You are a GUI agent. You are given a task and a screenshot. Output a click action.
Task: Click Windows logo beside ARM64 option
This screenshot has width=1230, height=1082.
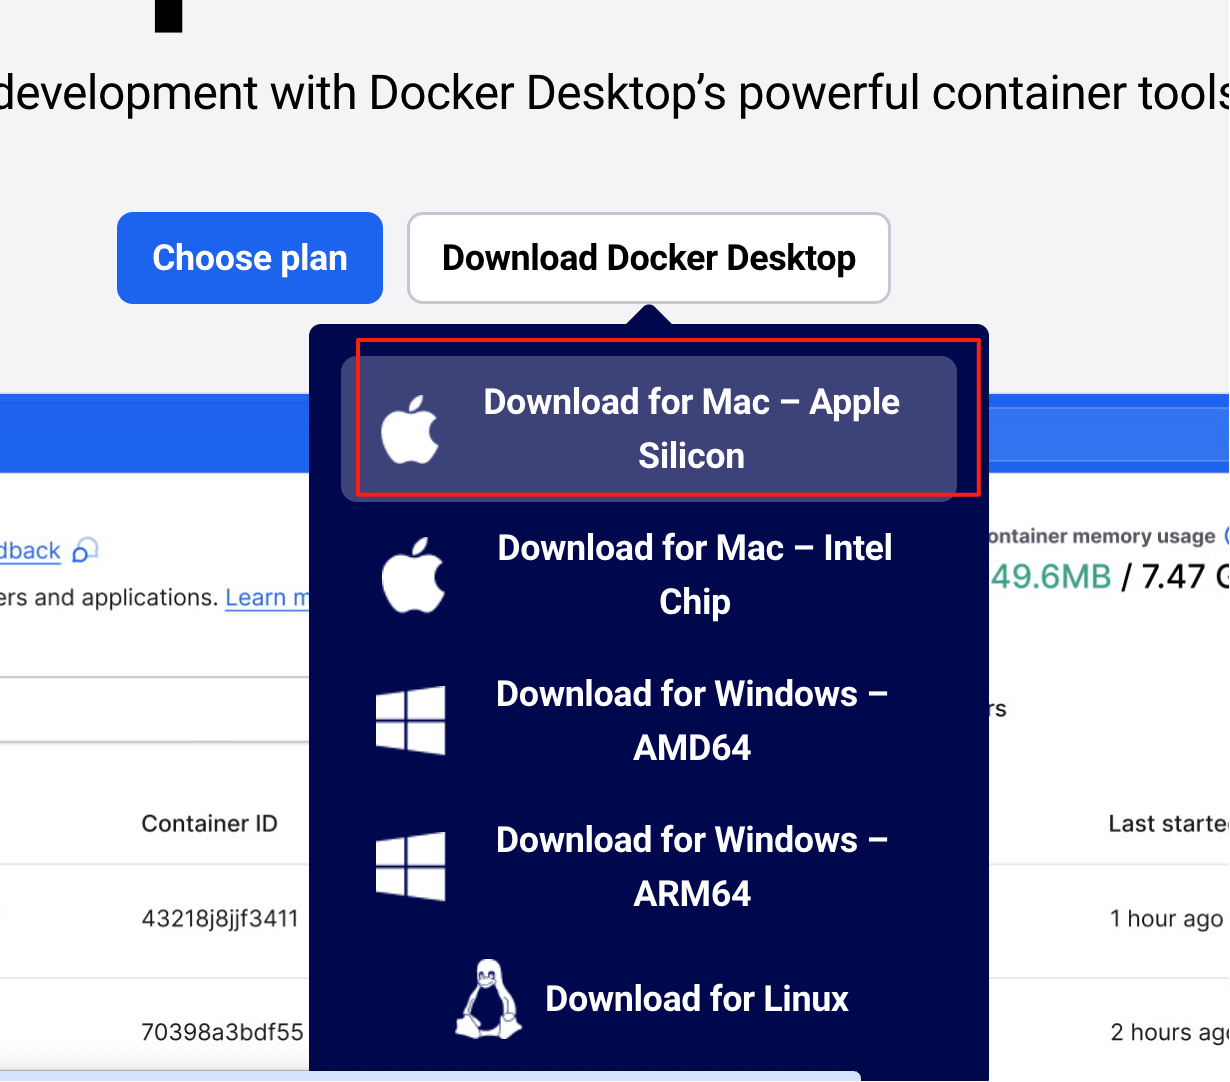411,866
